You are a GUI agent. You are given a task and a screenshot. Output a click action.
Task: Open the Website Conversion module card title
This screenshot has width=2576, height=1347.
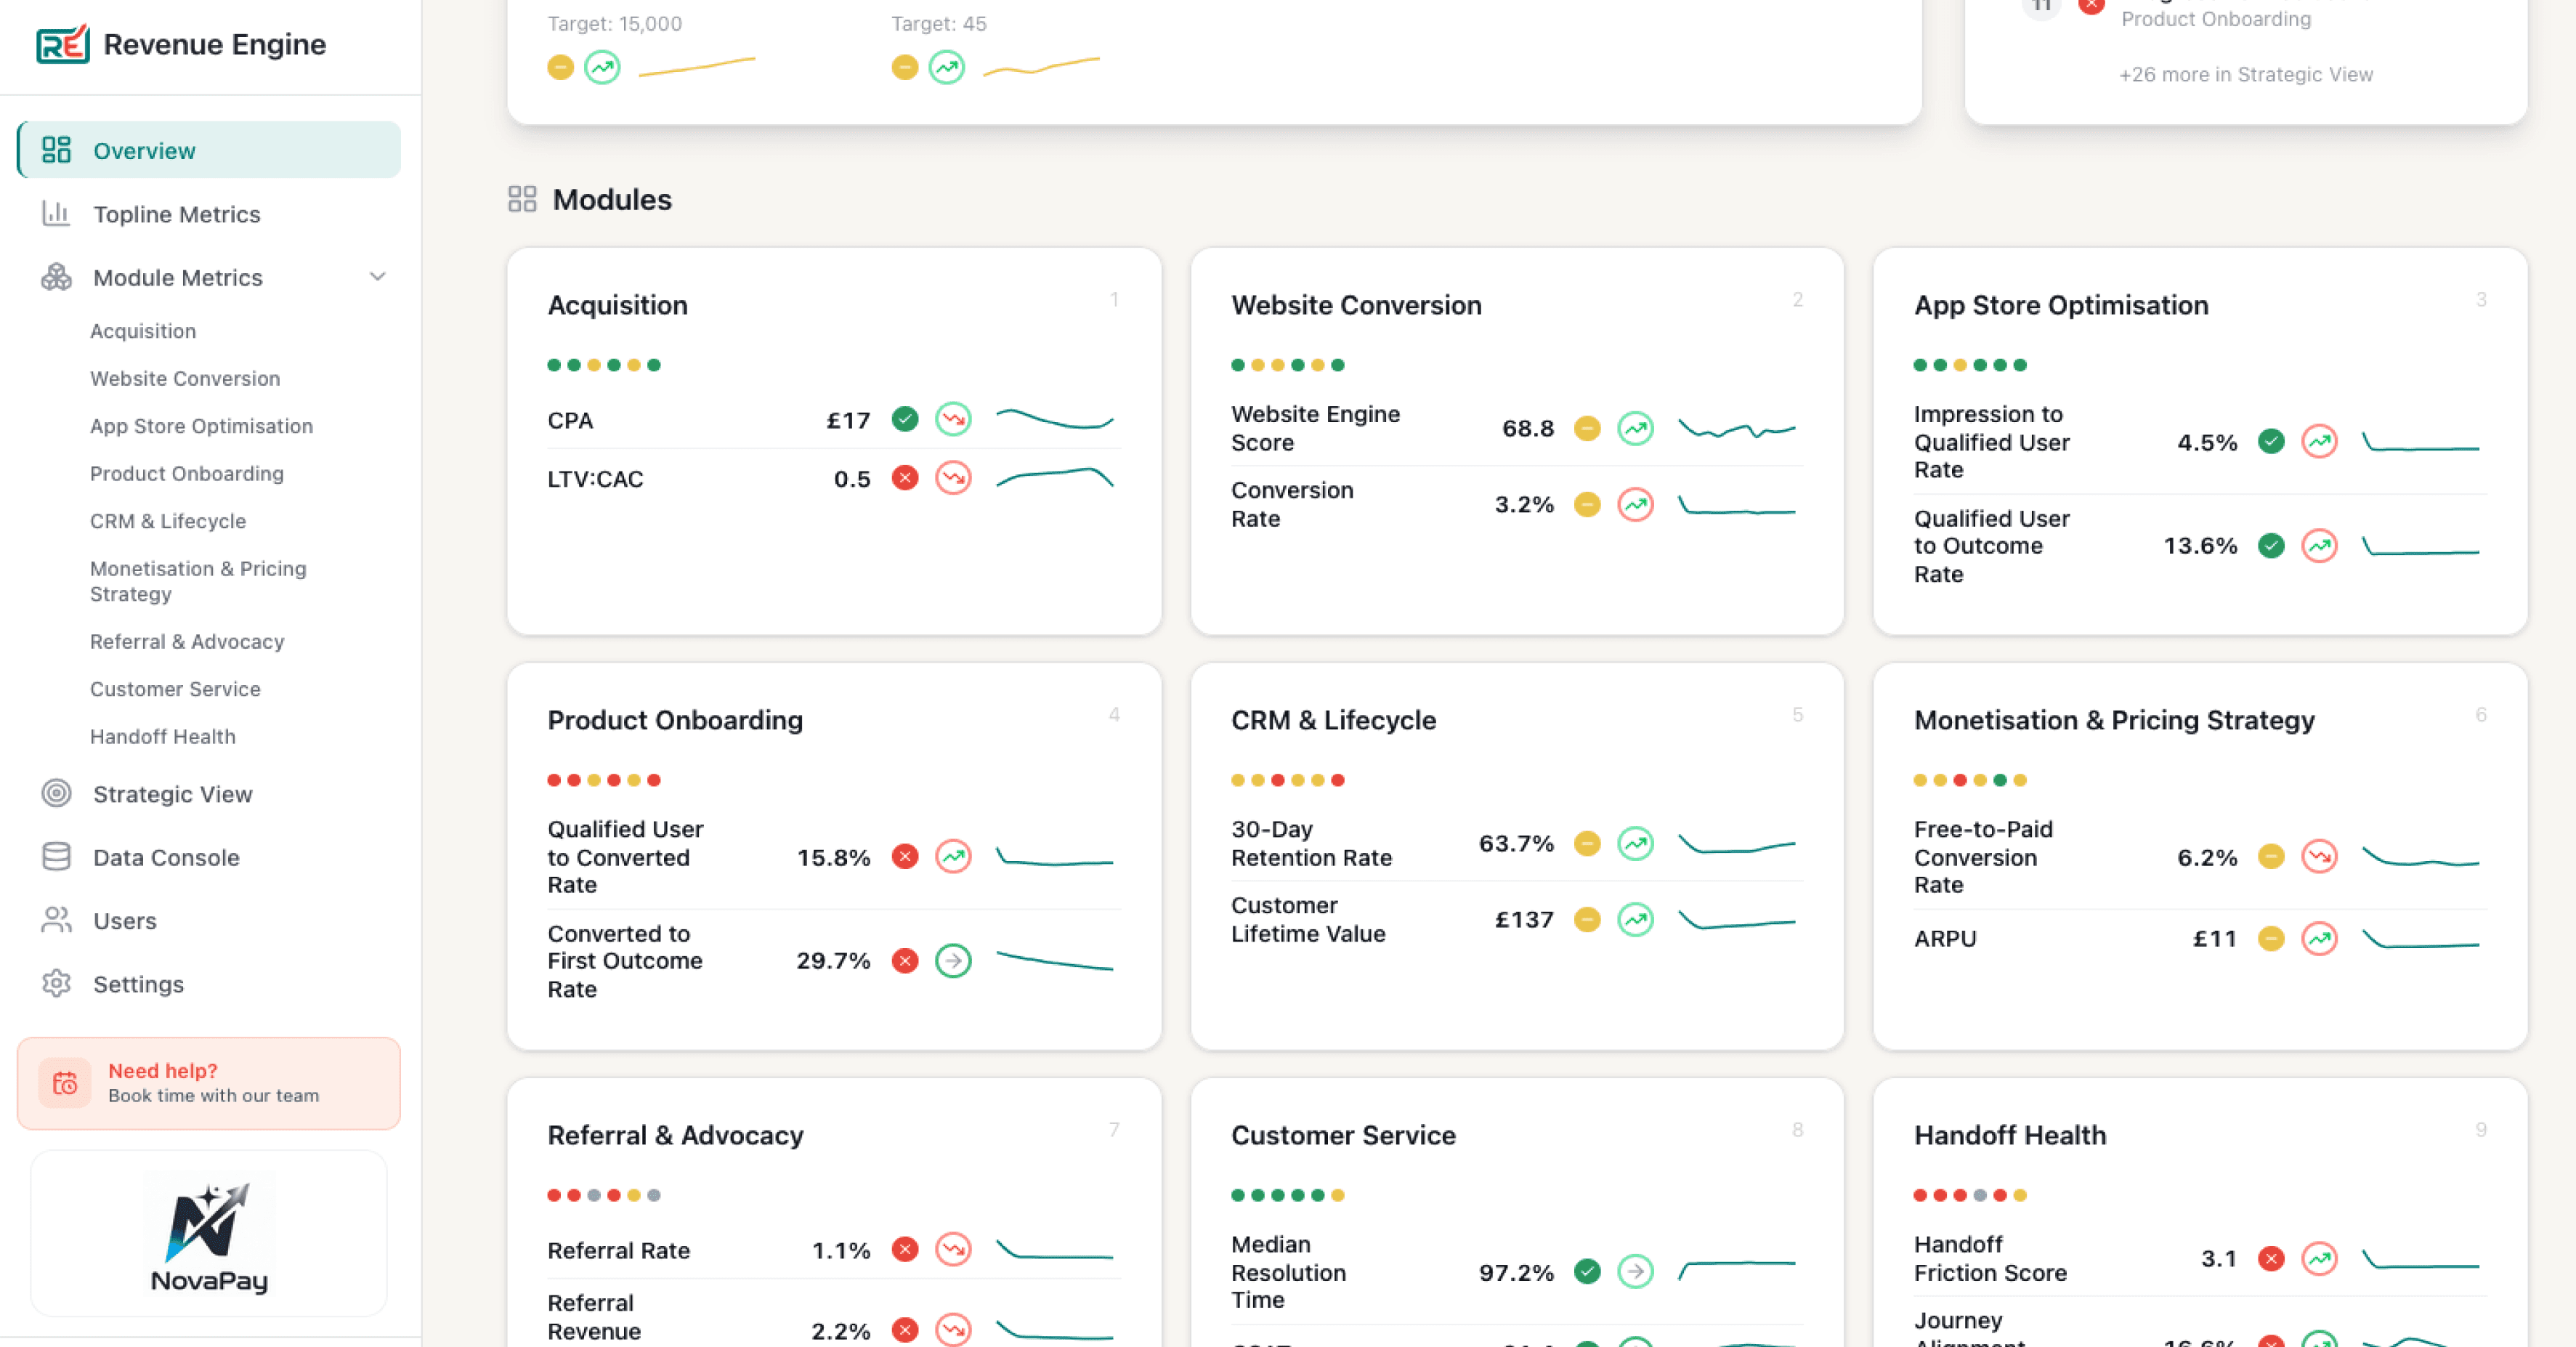coord(1355,305)
